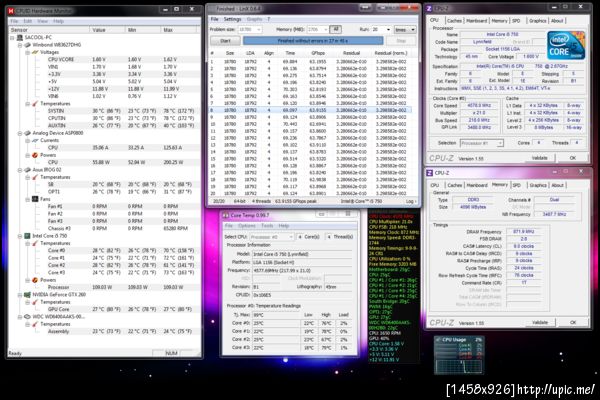
Task: Click Validate in the Memory CPU-Z window
Action: (x=540, y=323)
